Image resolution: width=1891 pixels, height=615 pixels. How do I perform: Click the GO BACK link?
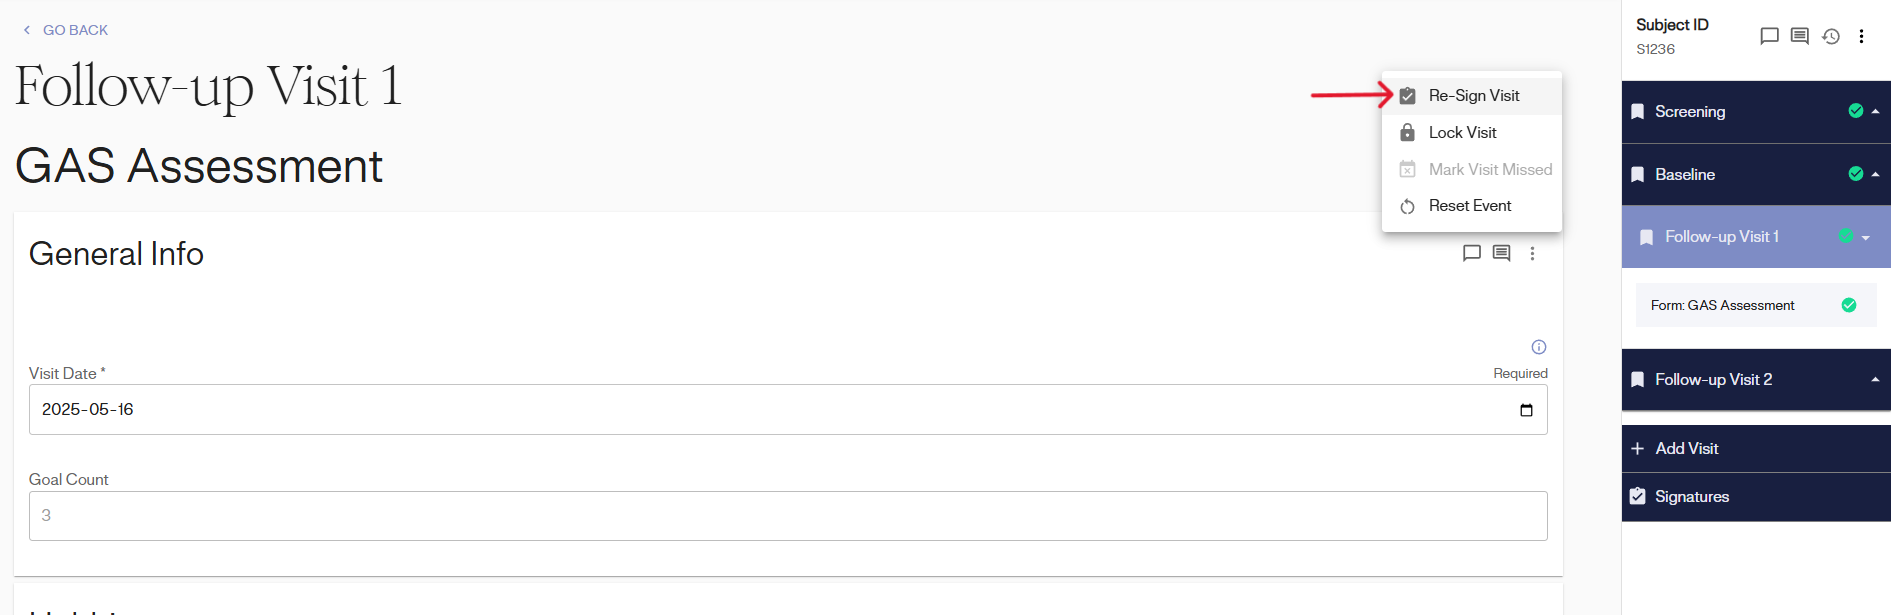coord(66,30)
